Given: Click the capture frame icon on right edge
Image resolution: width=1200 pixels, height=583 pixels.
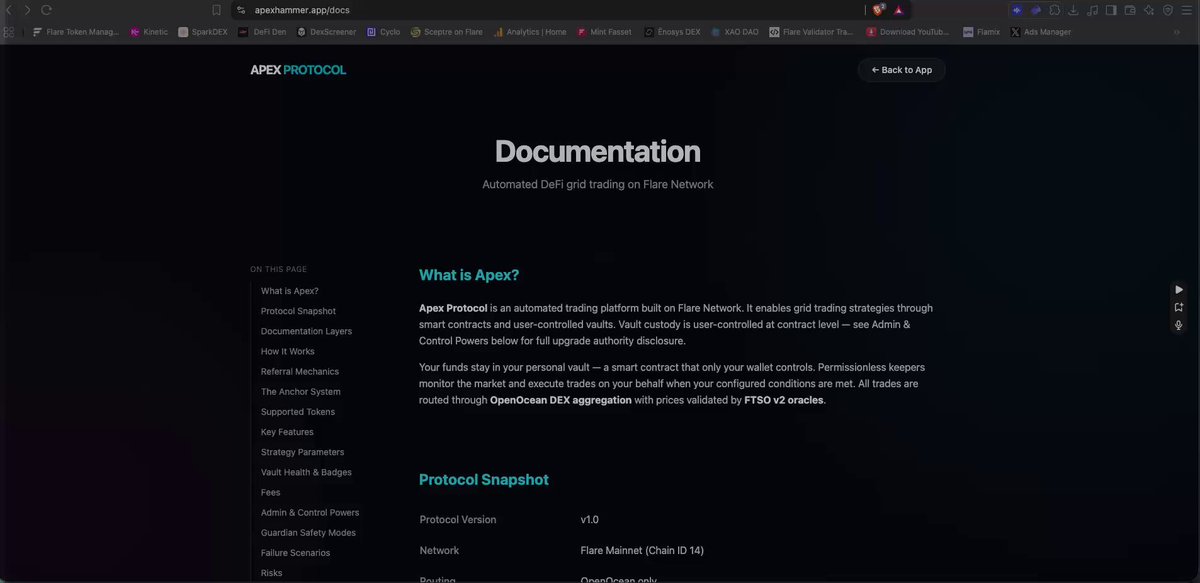Looking at the screenshot, I should point(1179,307).
